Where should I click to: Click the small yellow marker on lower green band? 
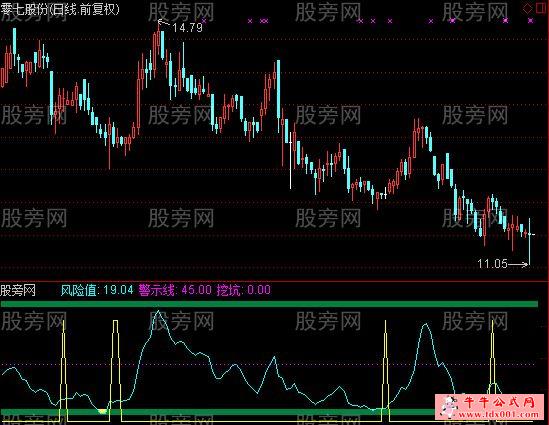102,411
